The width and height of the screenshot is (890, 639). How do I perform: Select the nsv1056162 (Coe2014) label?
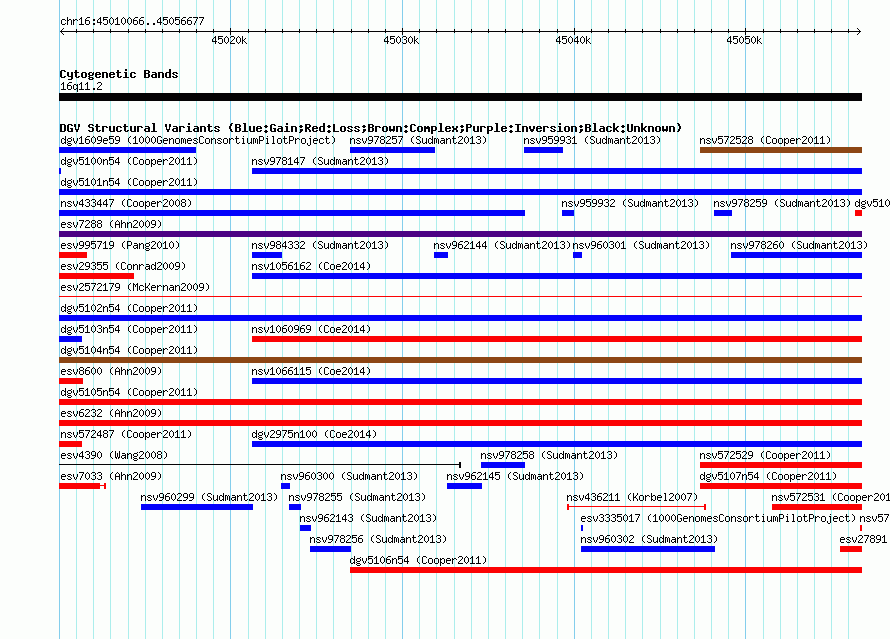(x=311, y=266)
